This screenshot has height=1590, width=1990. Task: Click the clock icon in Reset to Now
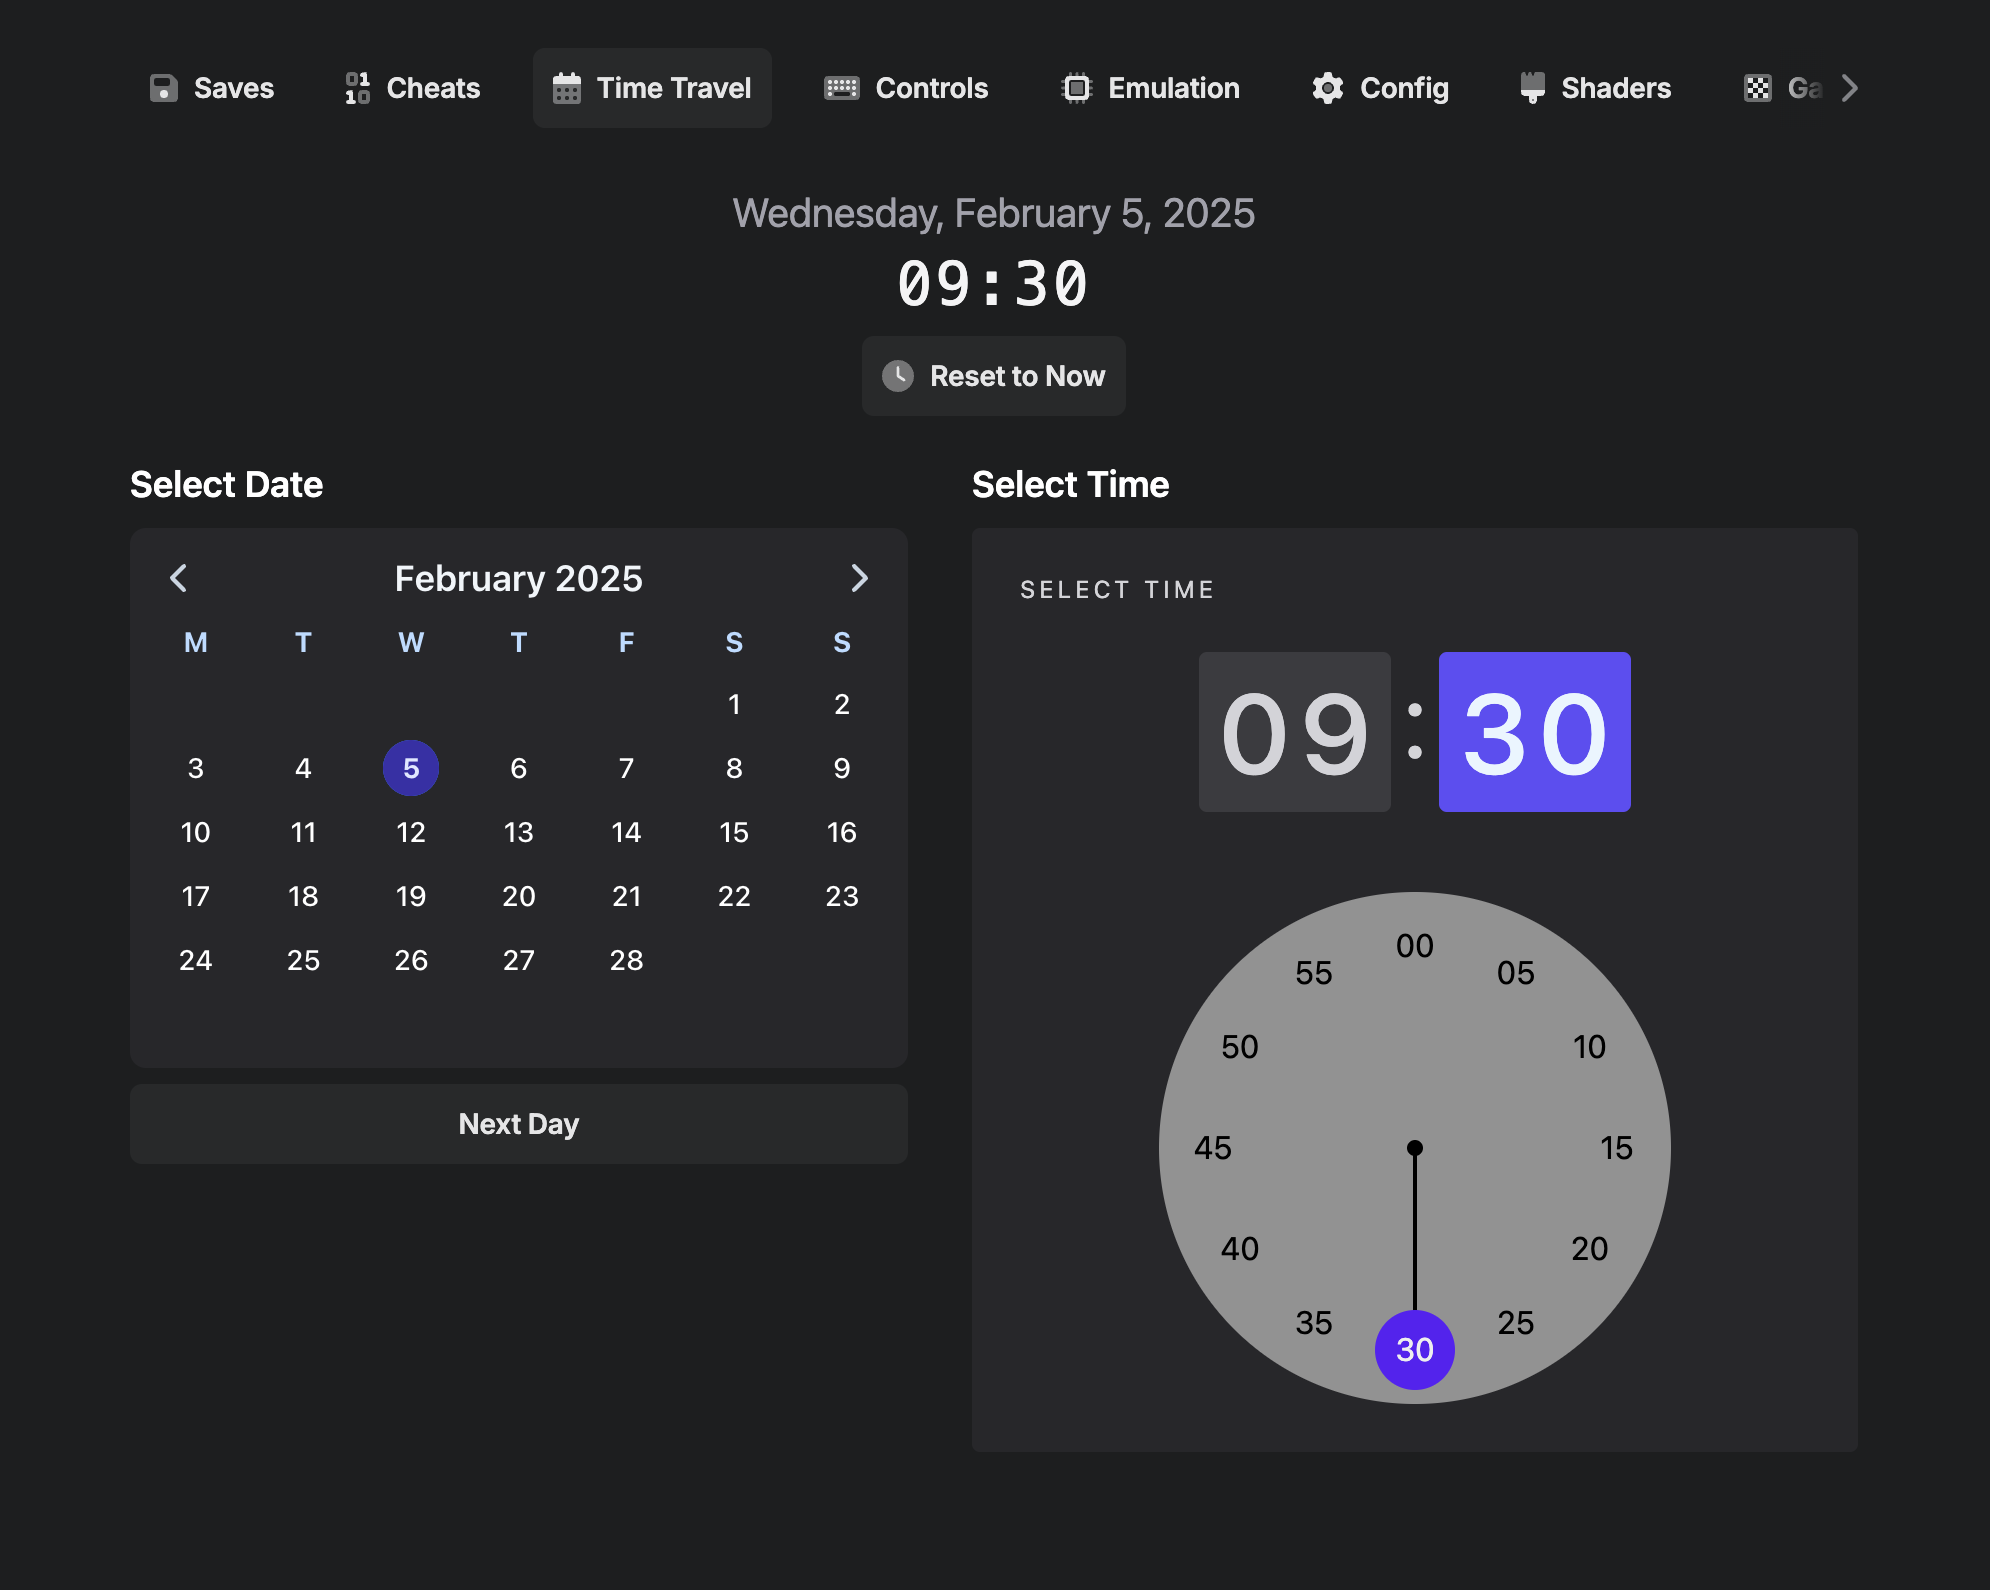click(898, 376)
